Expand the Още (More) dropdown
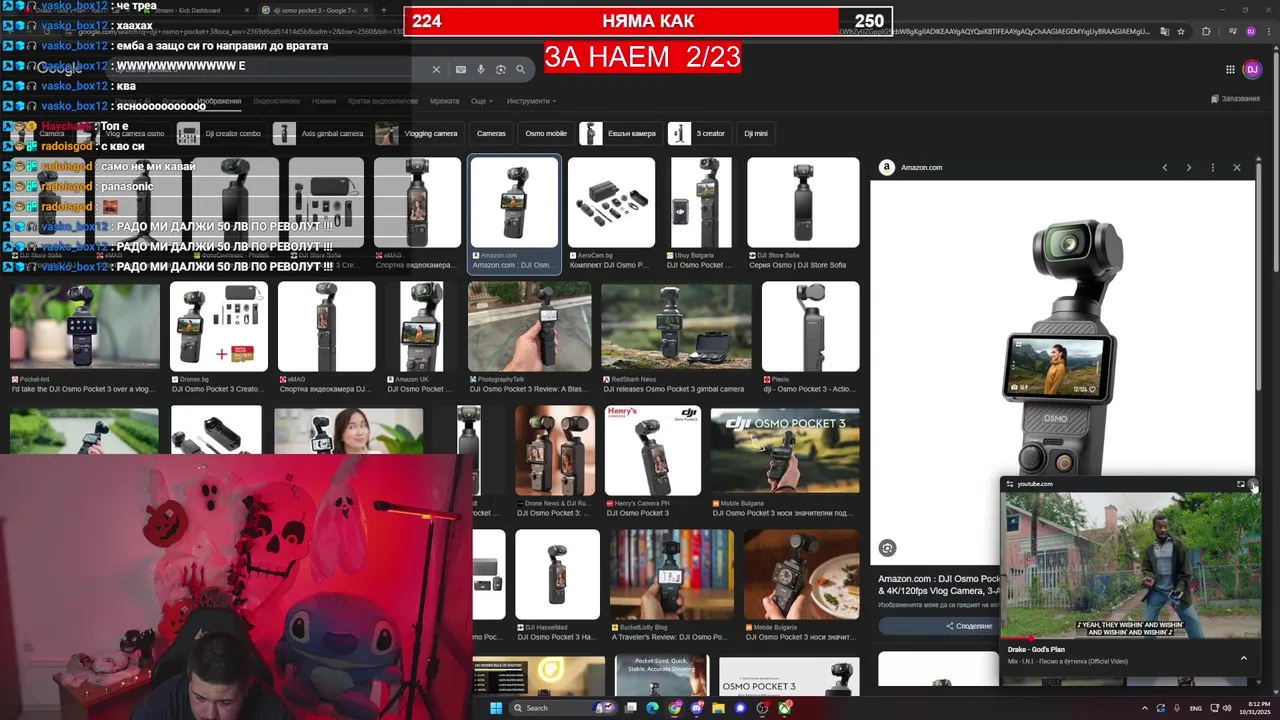 point(481,101)
